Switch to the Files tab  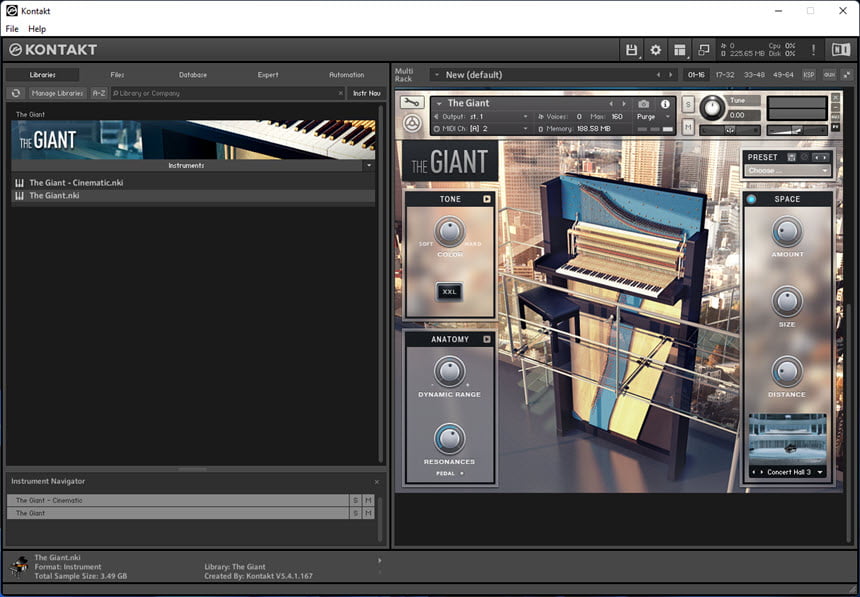(x=117, y=75)
